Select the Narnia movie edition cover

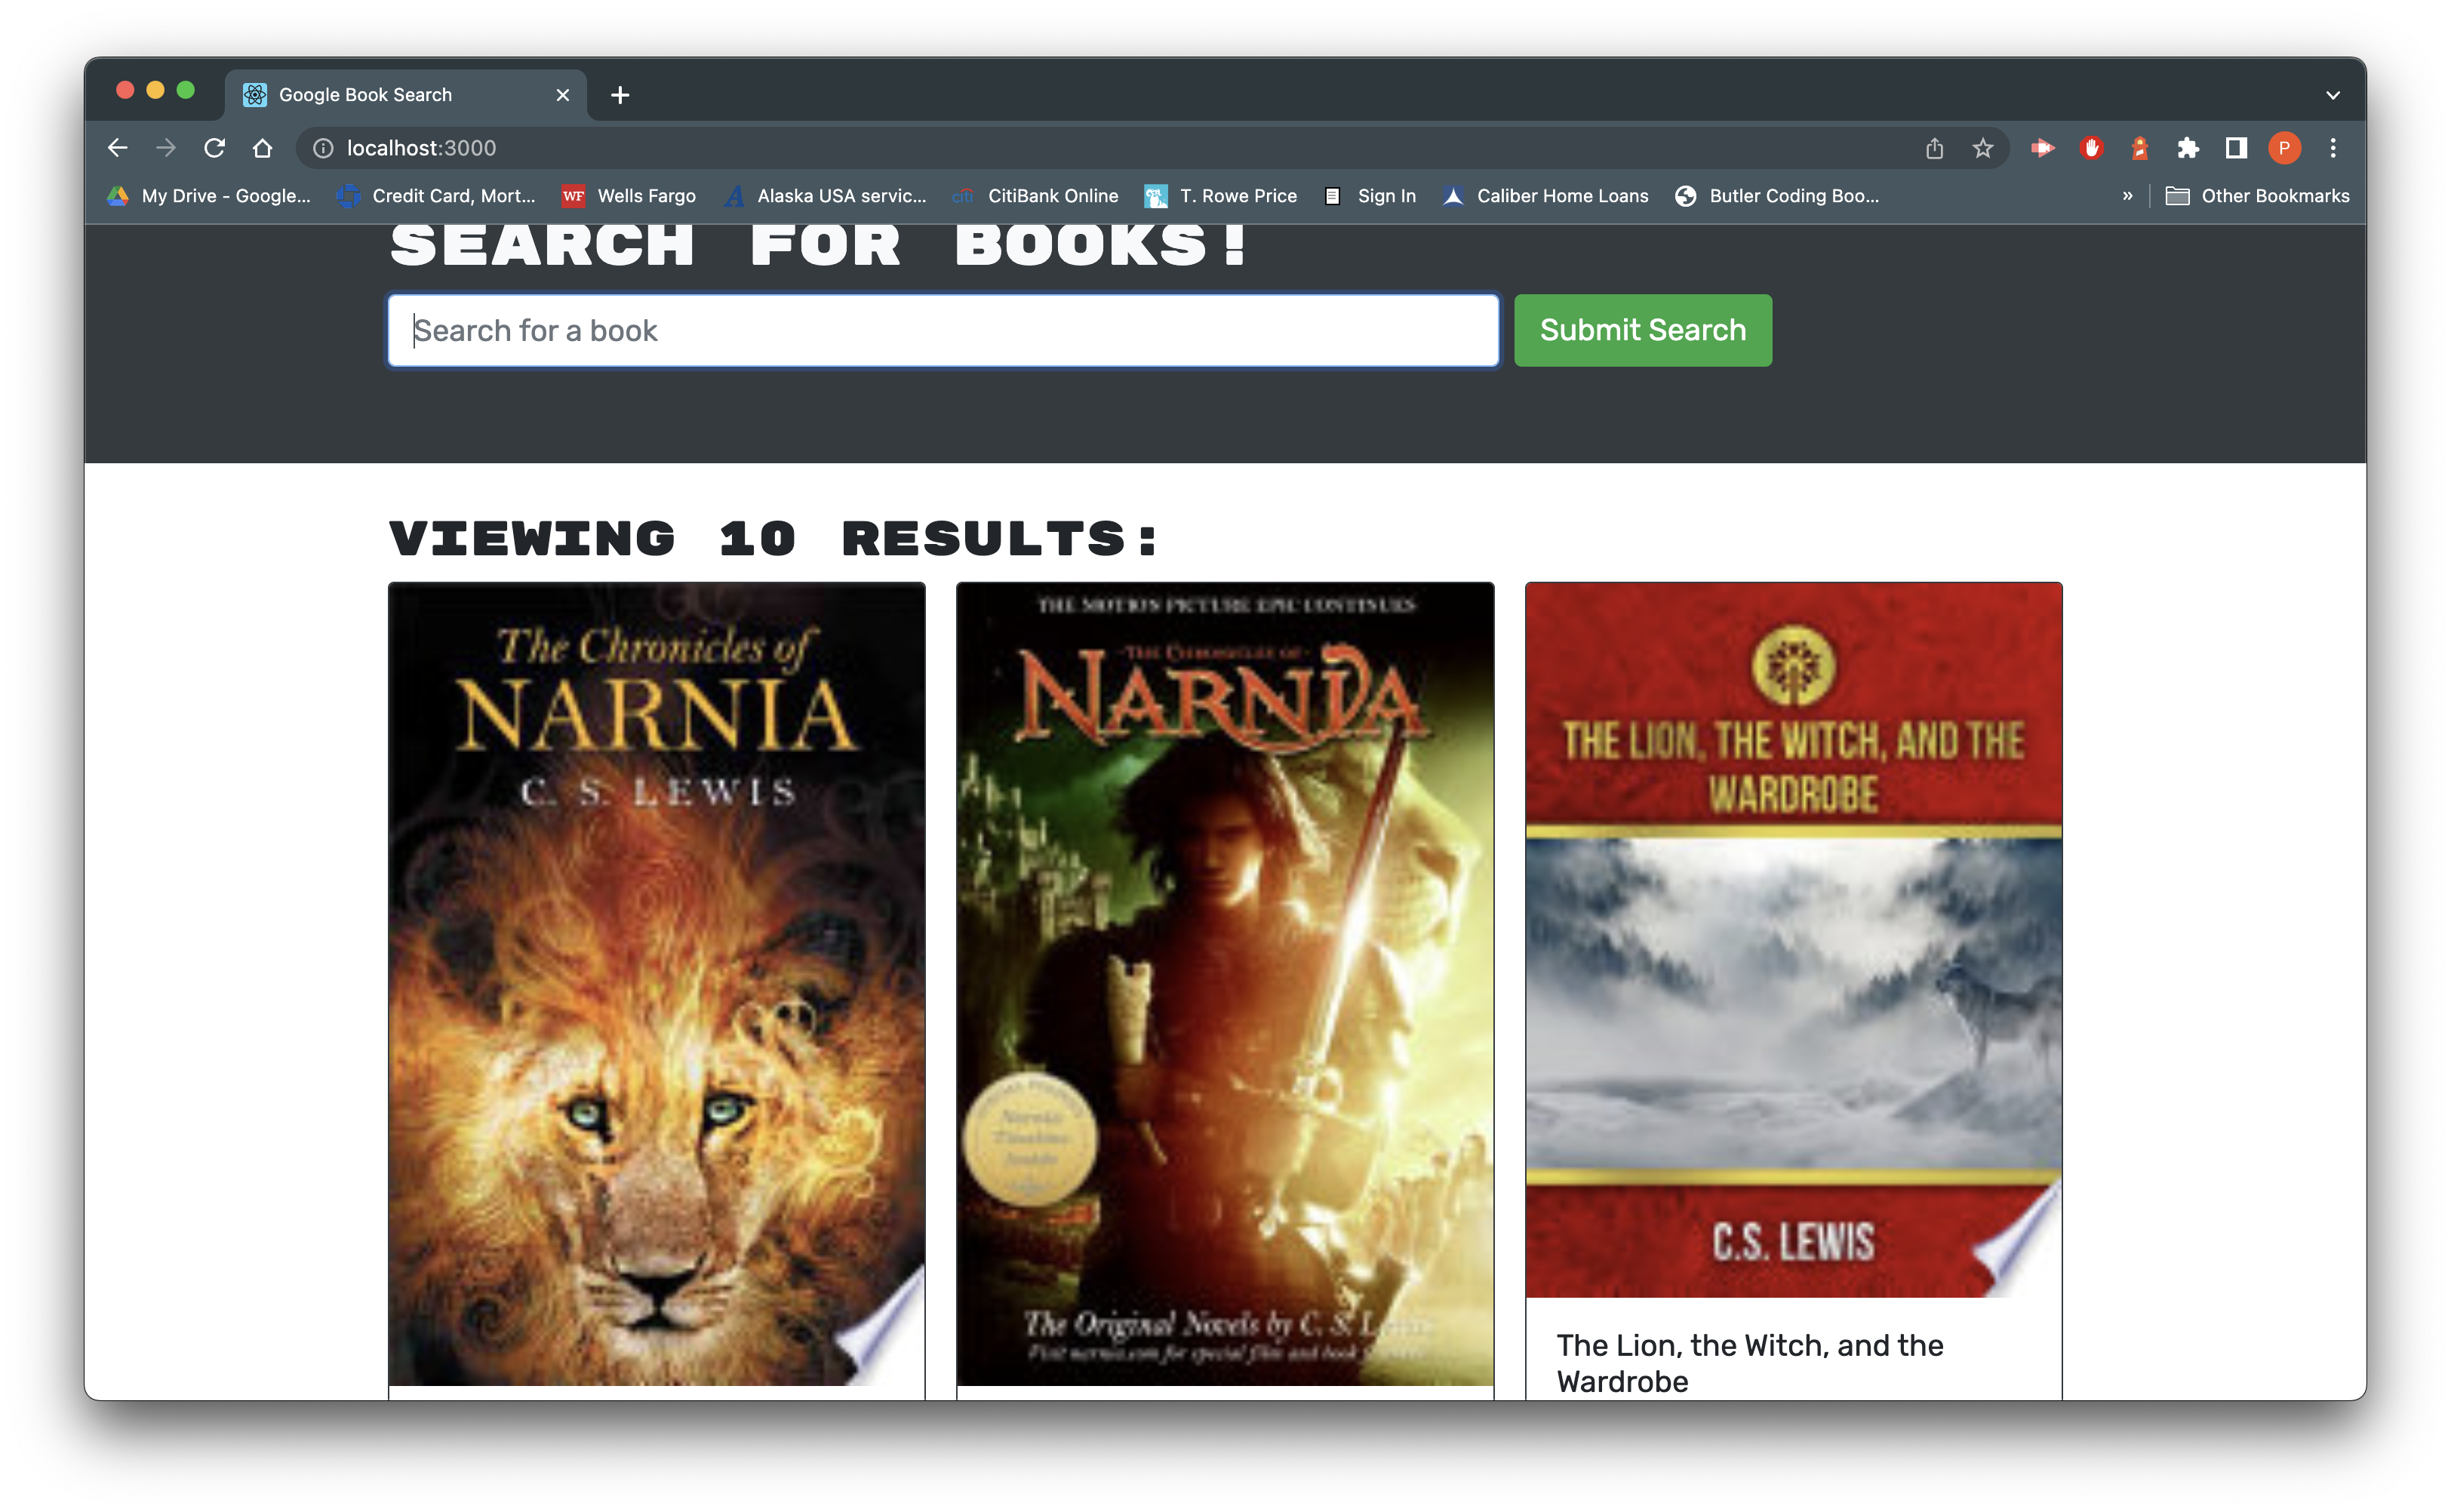[x=1224, y=984]
